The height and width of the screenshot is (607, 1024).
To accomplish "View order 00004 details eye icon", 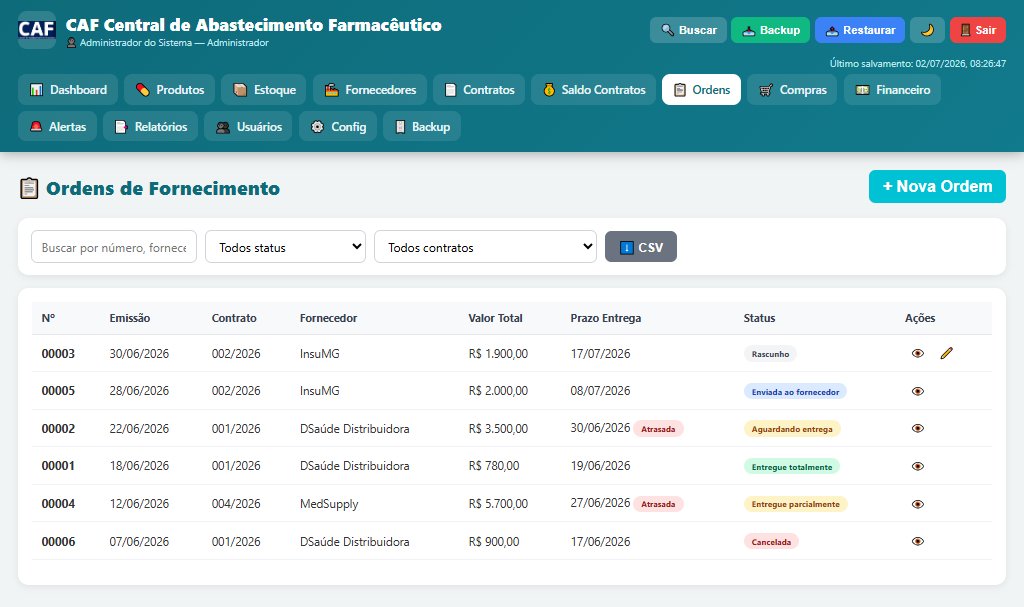I will click(x=918, y=504).
